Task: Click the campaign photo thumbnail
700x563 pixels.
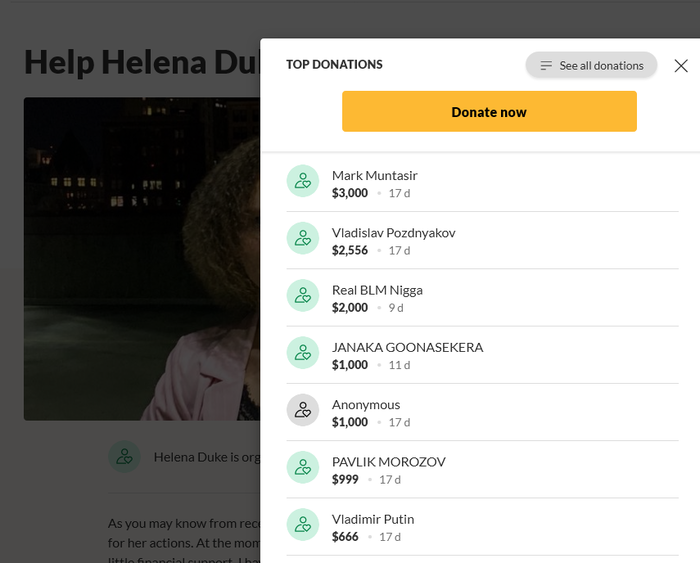Action: click(x=142, y=259)
